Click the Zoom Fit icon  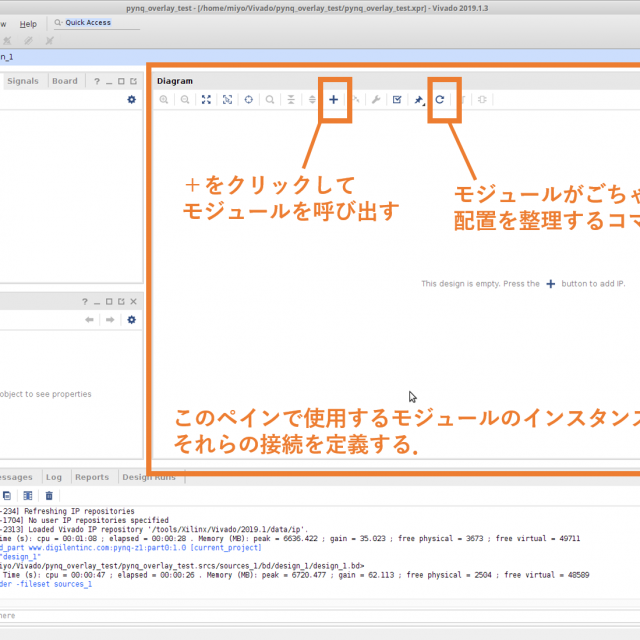pyautogui.click(x=206, y=100)
